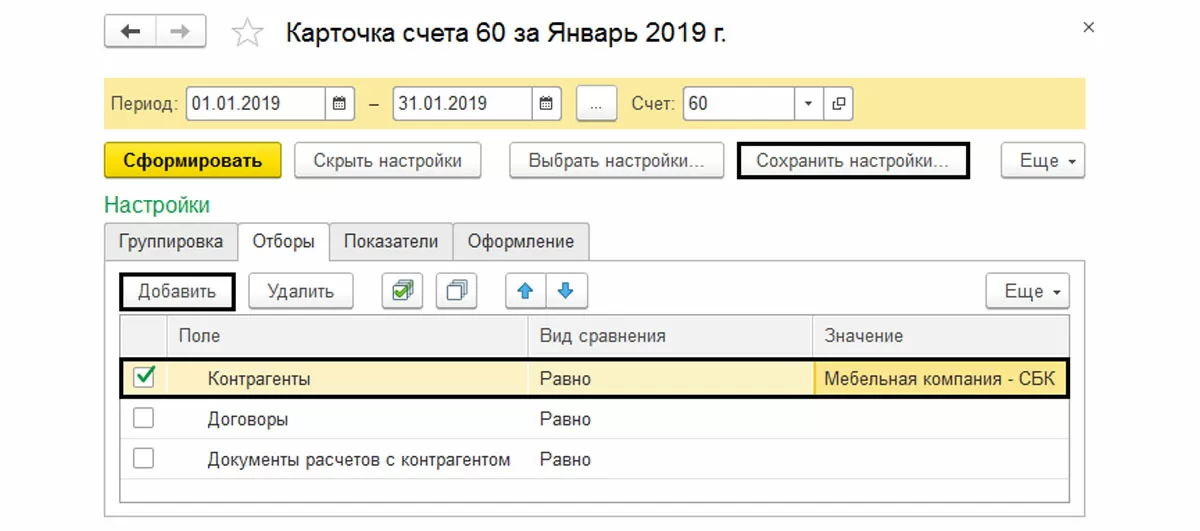Add report to favorites with star
Viewport: 1200px width, 531px height.
[245, 34]
